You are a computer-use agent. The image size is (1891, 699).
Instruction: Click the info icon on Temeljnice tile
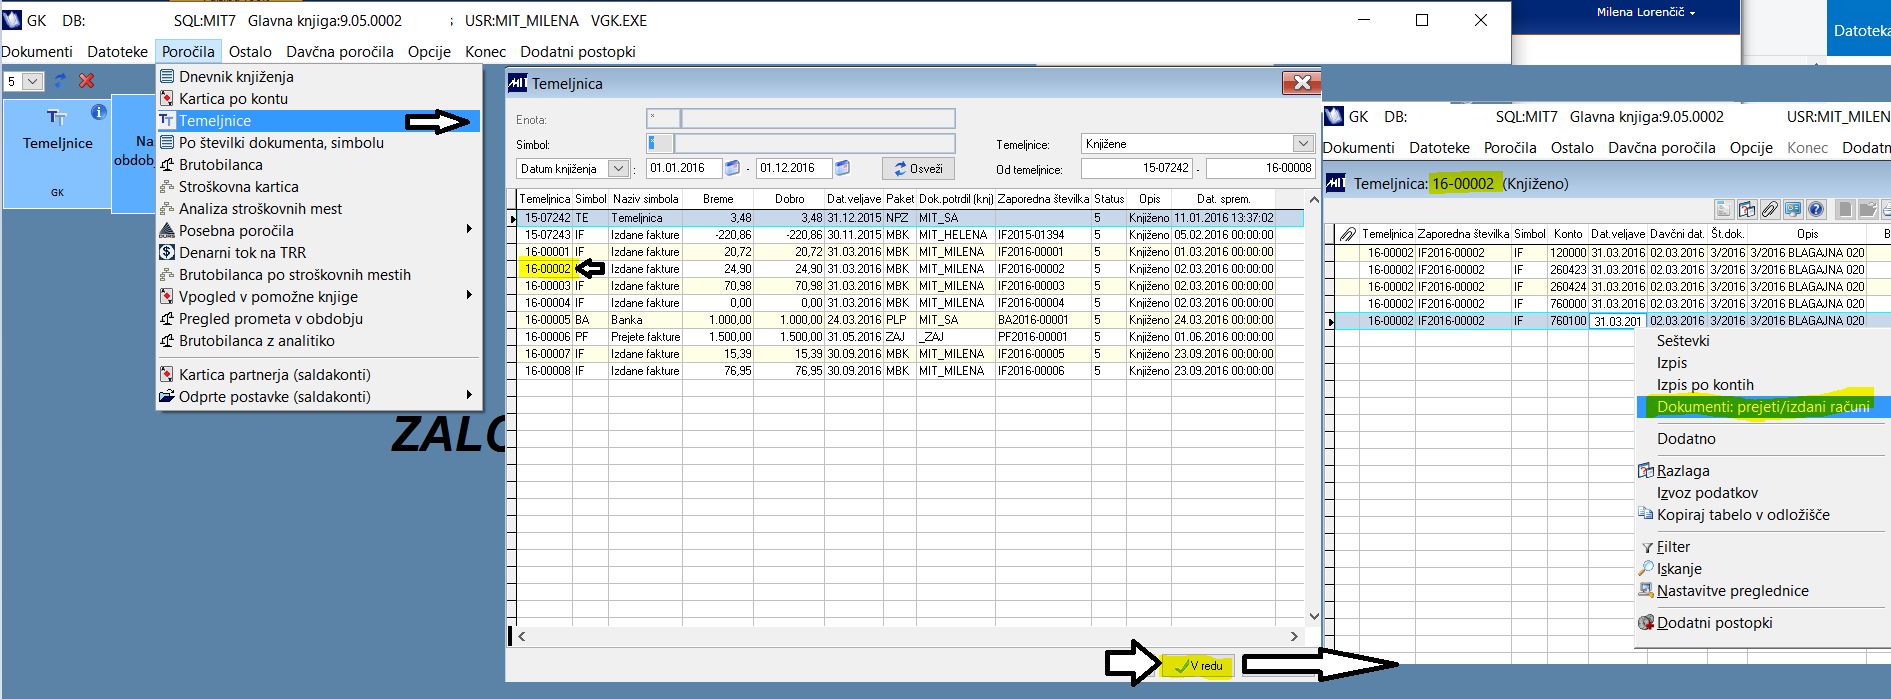(x=98, y=113)
